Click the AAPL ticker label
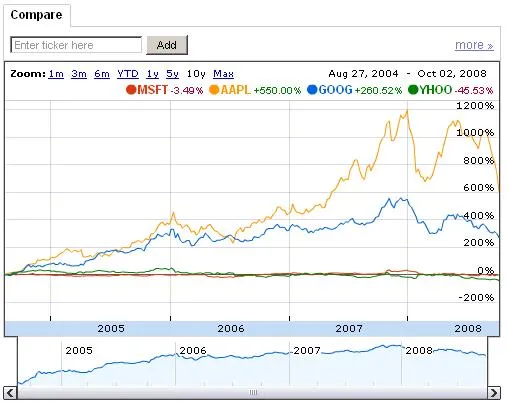The height and width of the screenshot is (406, 508). pyautogui.click(x=235, y=90)
